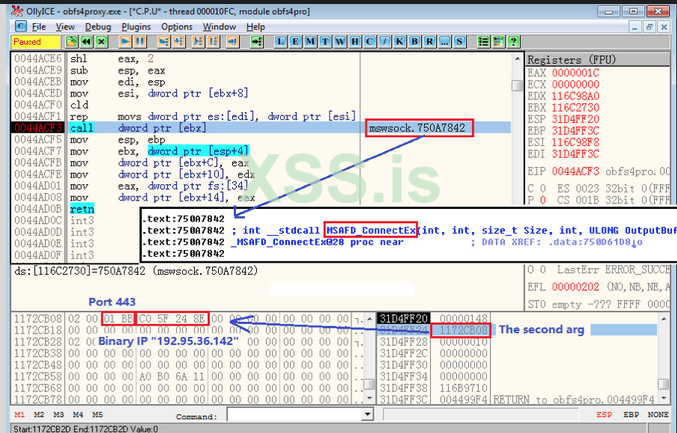Viewport: 677px width, 433px height.
Task: Click disassembly pane scrollbar thumb
Action: (517, 85)
